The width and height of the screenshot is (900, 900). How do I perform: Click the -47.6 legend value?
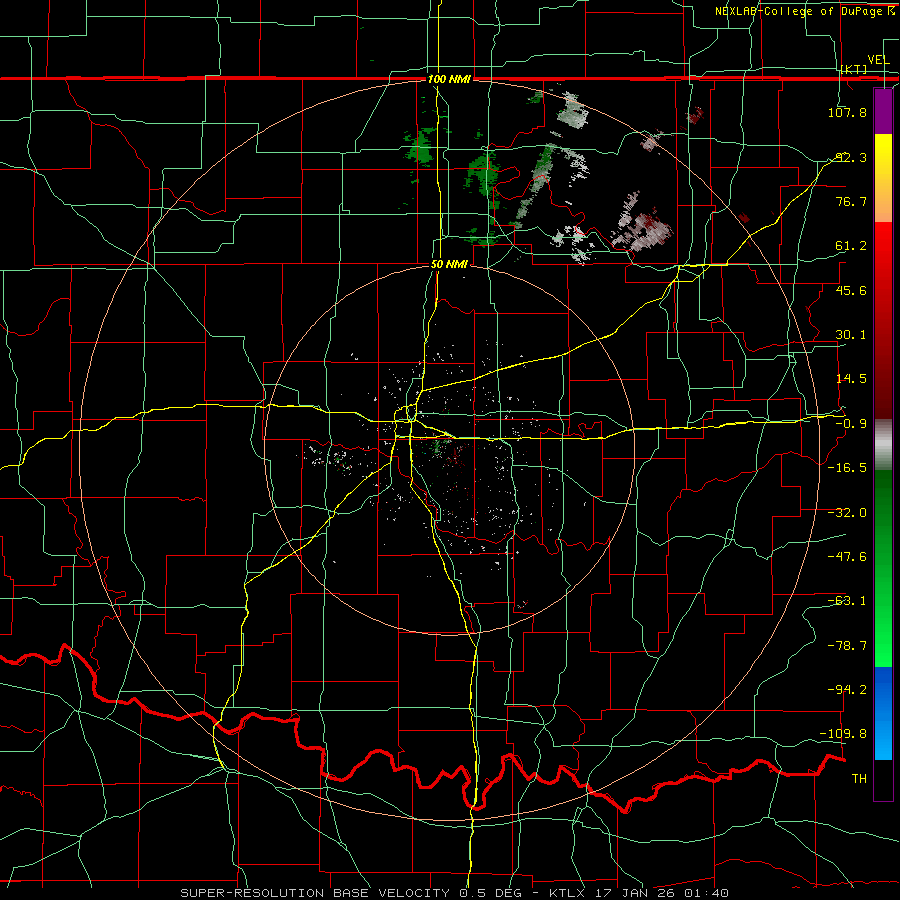[847, 557]
